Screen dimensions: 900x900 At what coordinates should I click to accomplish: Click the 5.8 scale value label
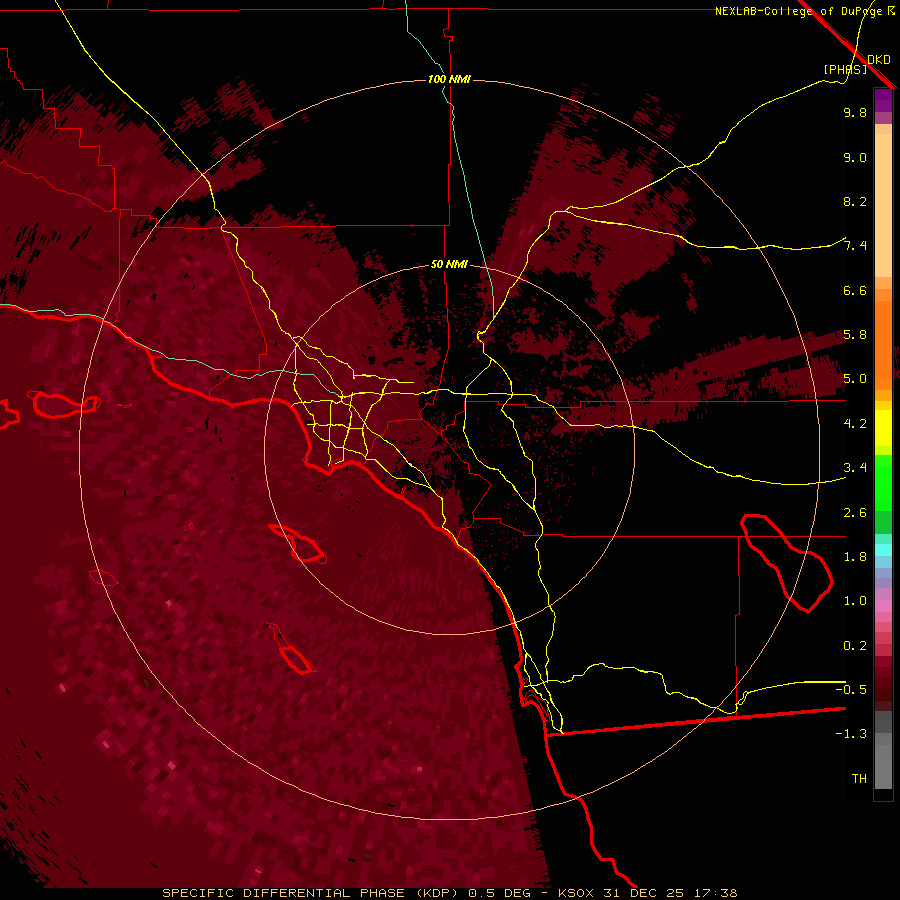tap(855, 334)
